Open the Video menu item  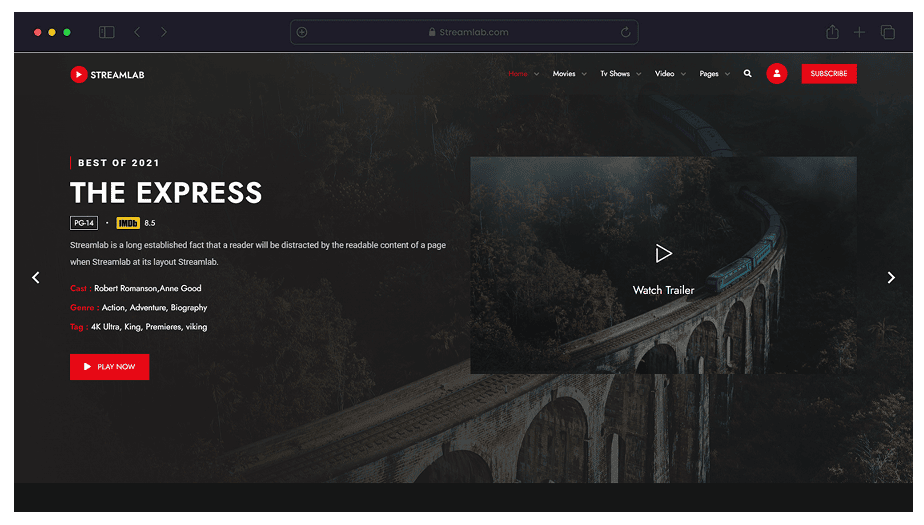pos(669,74)
